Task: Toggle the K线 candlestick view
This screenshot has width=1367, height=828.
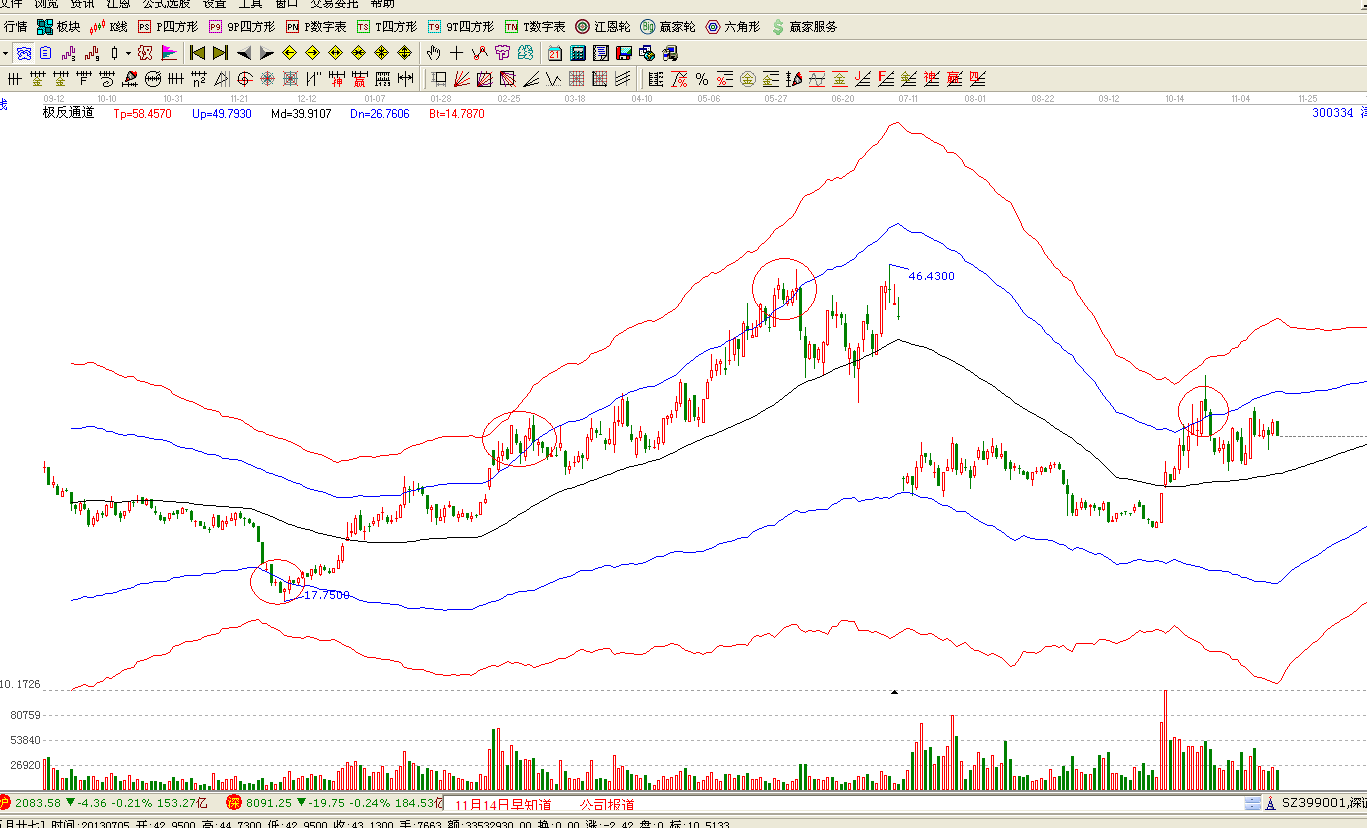Action: tap(109, 27)
